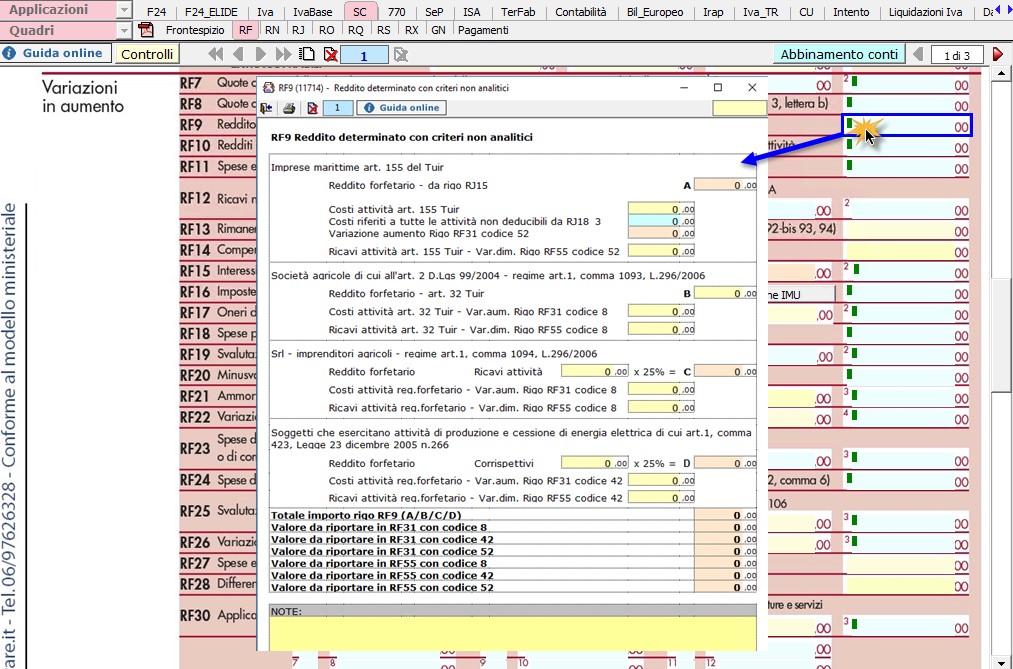
Task: Click the Totale importo rigo RF9 value
Action: coord(725,515)
